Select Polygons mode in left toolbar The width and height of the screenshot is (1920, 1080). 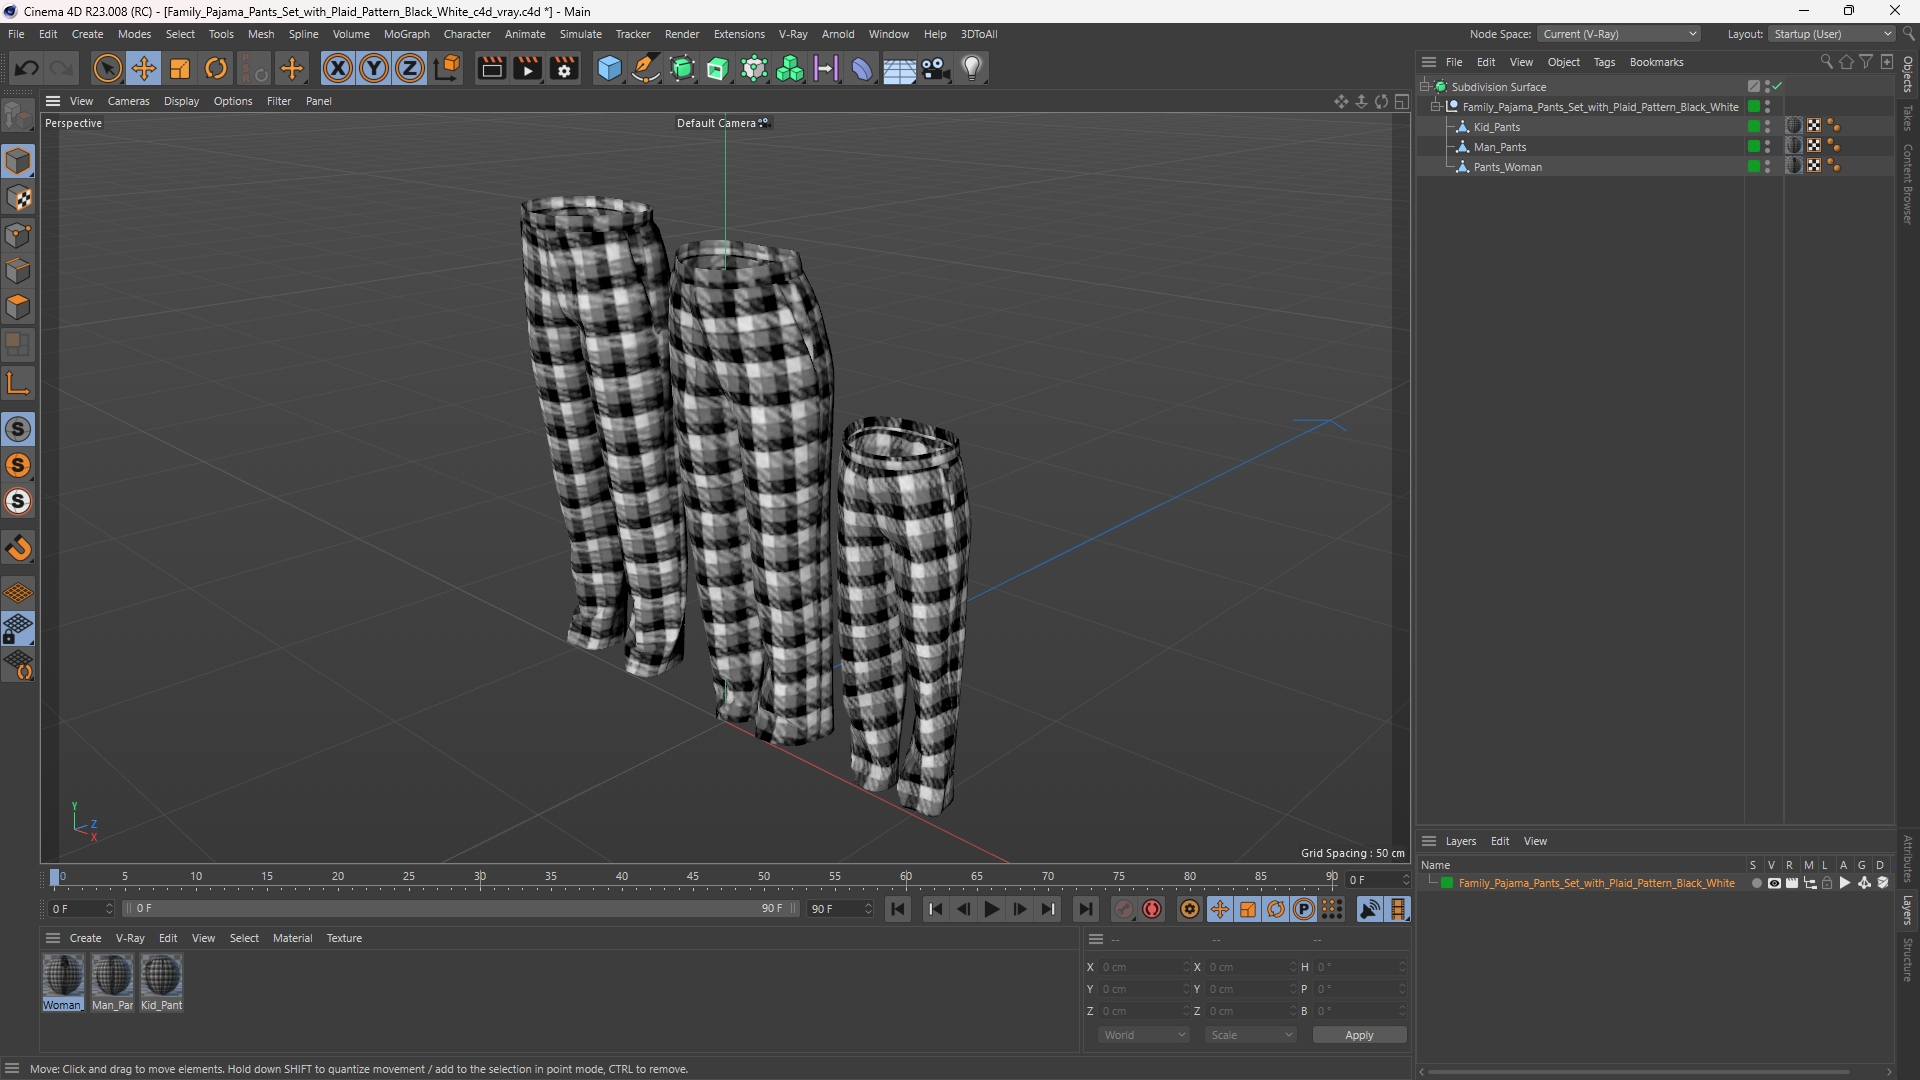coord(18,307)
